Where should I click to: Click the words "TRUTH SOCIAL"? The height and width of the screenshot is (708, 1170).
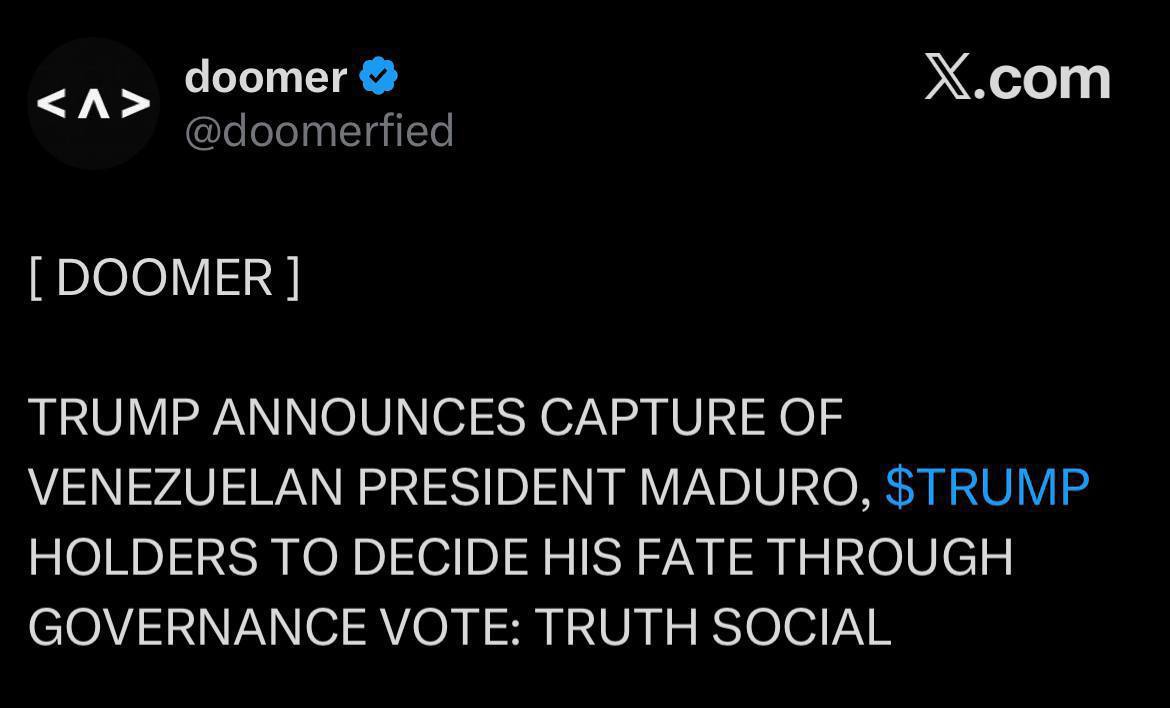point(712,627)
